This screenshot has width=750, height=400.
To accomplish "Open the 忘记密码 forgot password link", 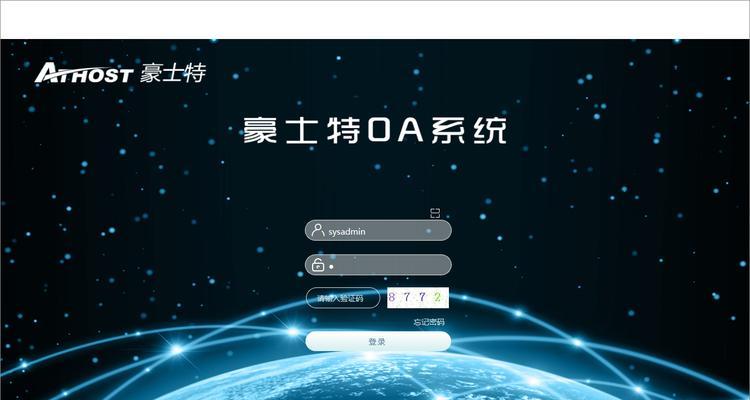I will (x=429, y=322).
